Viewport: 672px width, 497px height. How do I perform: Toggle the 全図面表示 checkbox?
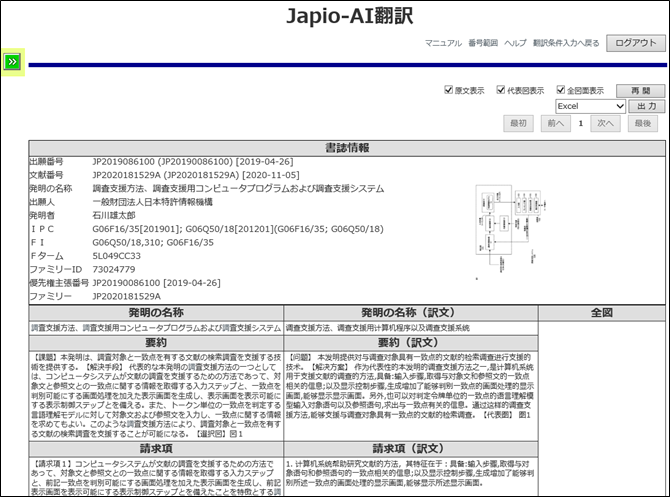tap(561, 90)
